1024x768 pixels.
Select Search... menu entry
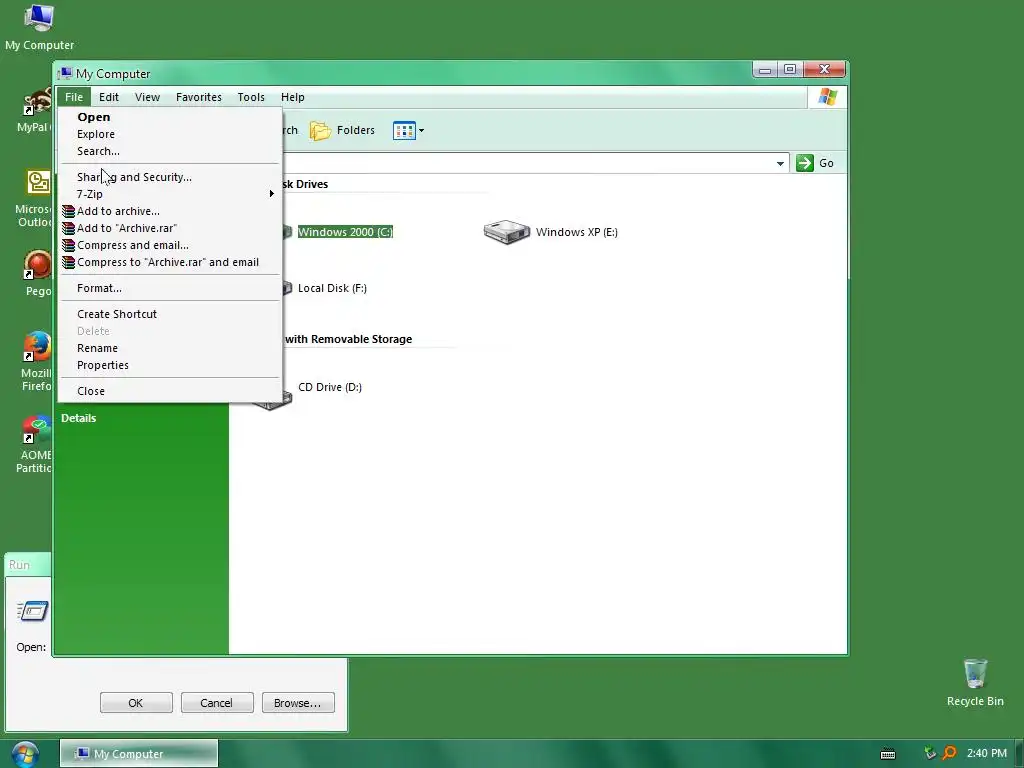(x=170, y=151)
